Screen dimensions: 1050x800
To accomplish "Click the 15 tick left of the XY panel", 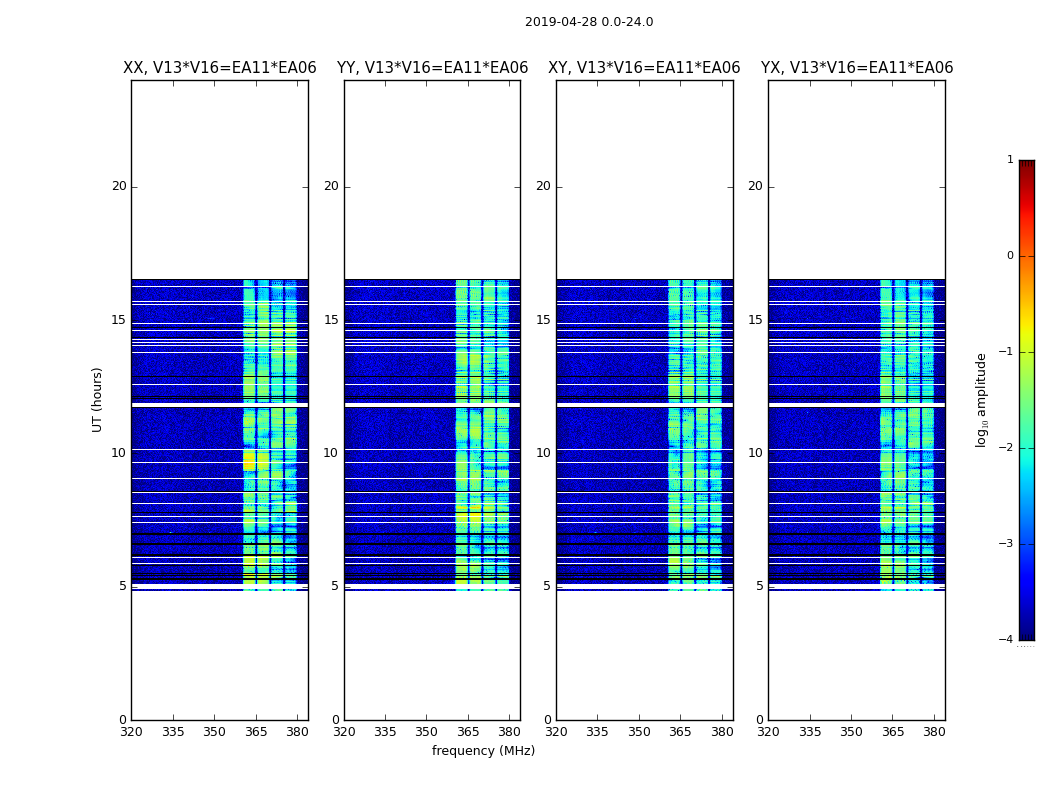I will click(543, 320).
